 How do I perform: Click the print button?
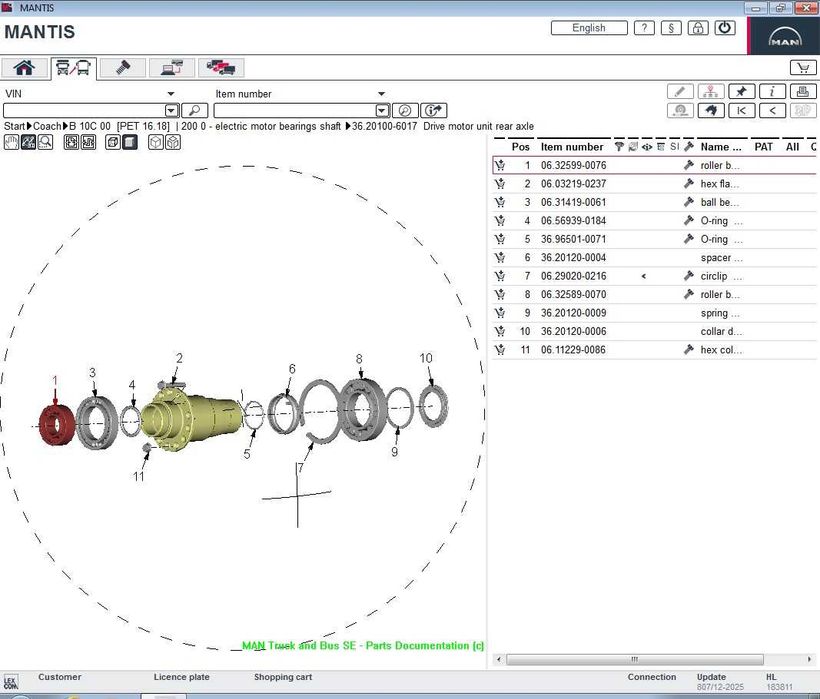803,91
